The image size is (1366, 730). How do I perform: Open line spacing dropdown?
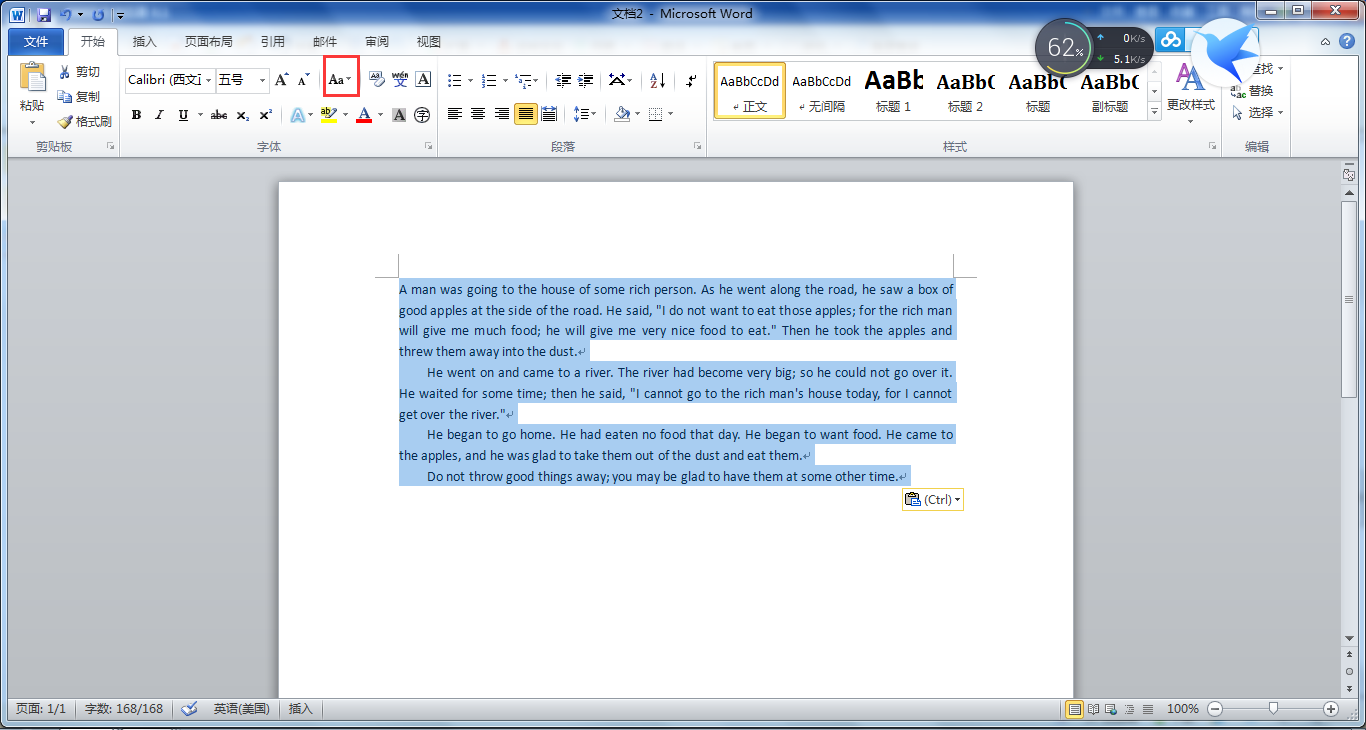point(586,114)
